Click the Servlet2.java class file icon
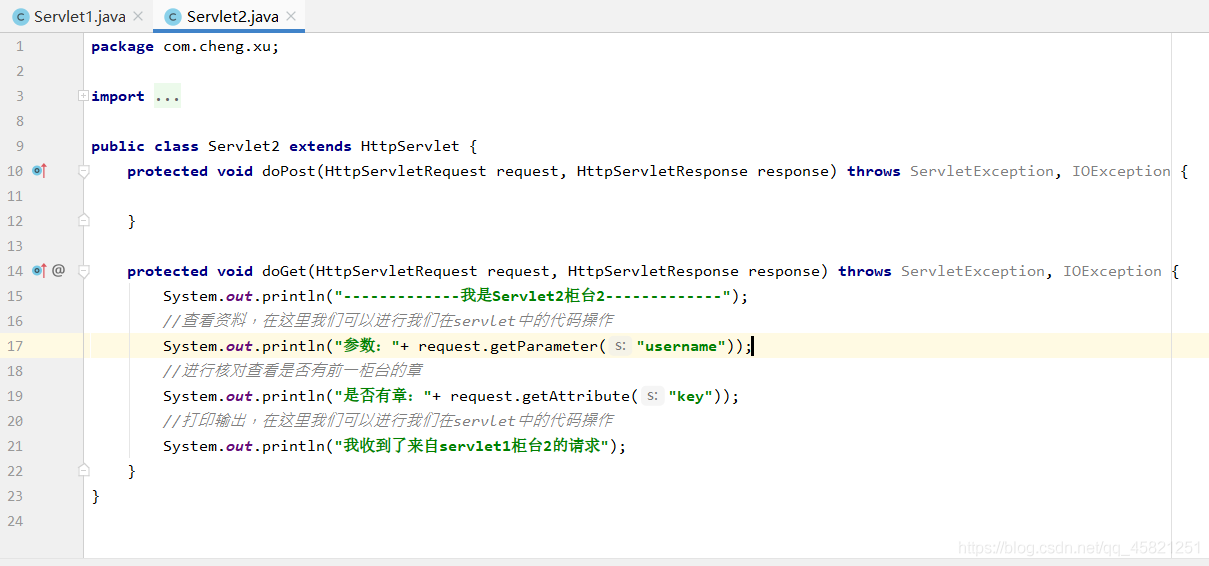Image resolution: width=1209 pixels, height=566 pixels. [x=173, y=17]
